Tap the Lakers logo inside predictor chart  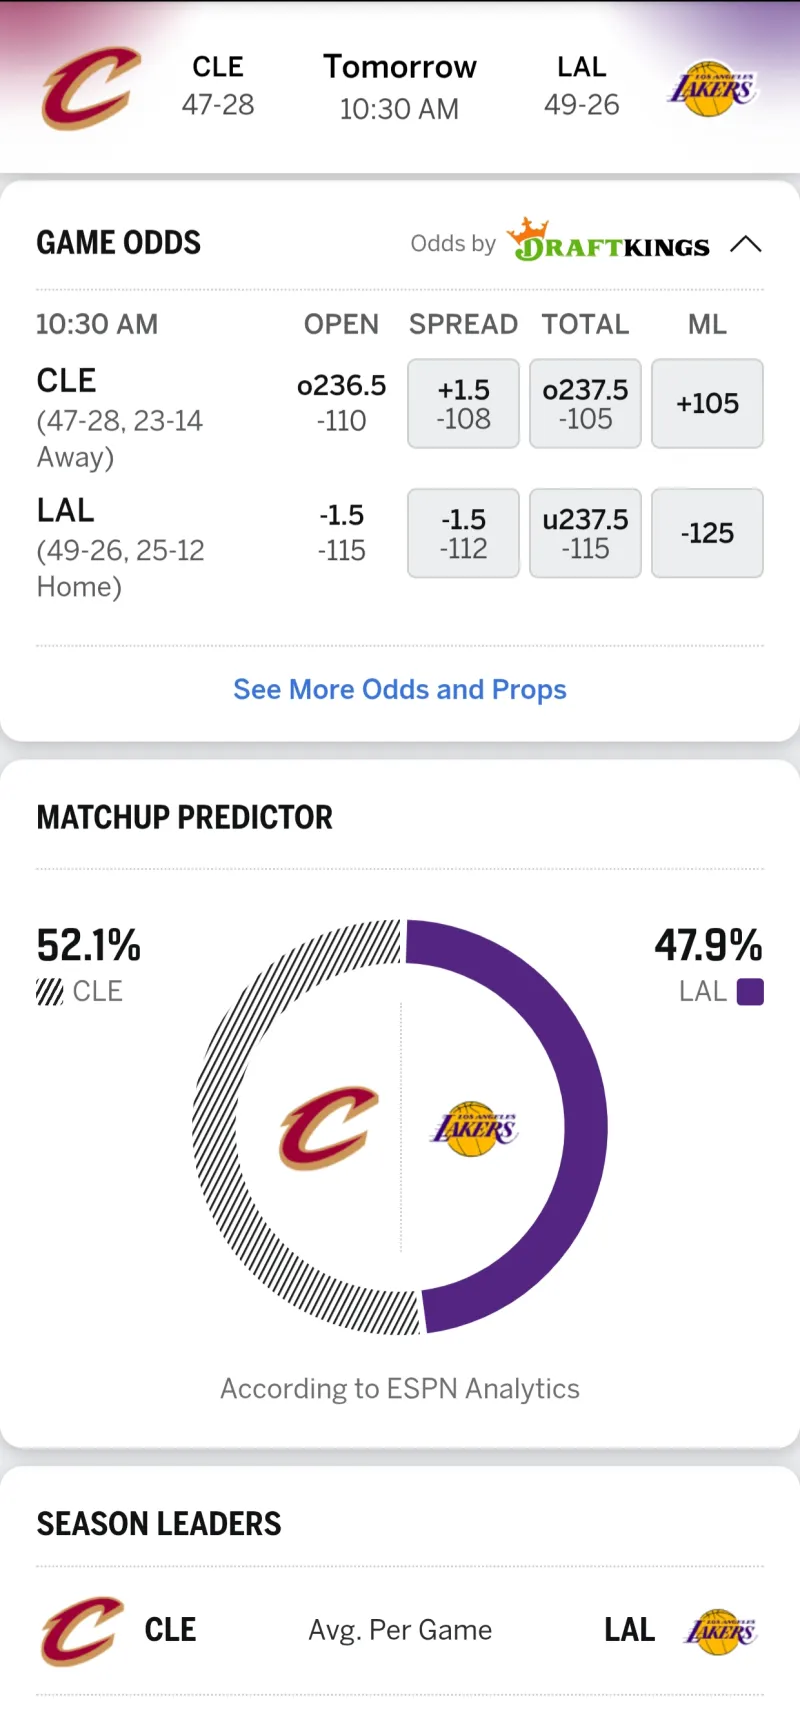[474, 1129]
